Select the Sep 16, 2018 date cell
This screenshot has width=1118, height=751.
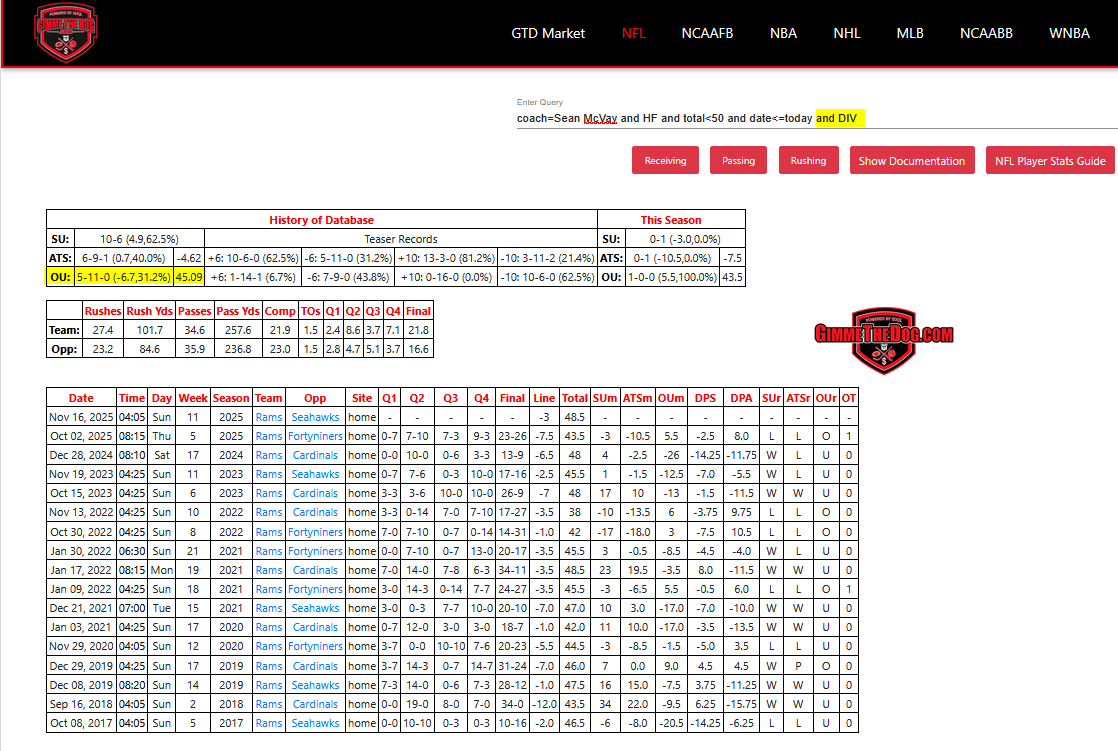click(81, 704)
